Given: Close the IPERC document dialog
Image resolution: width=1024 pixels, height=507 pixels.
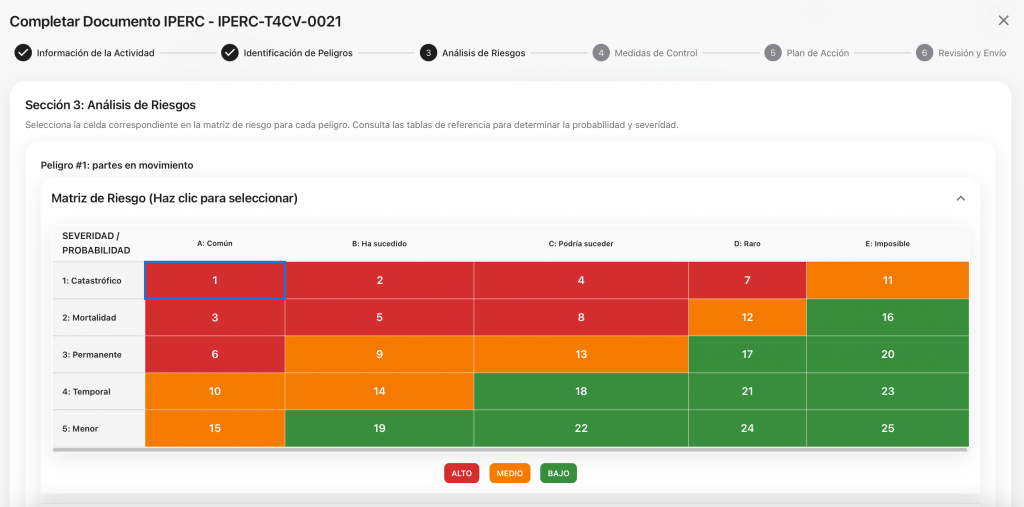Looking at the screenshot, I should point(1003,20).
